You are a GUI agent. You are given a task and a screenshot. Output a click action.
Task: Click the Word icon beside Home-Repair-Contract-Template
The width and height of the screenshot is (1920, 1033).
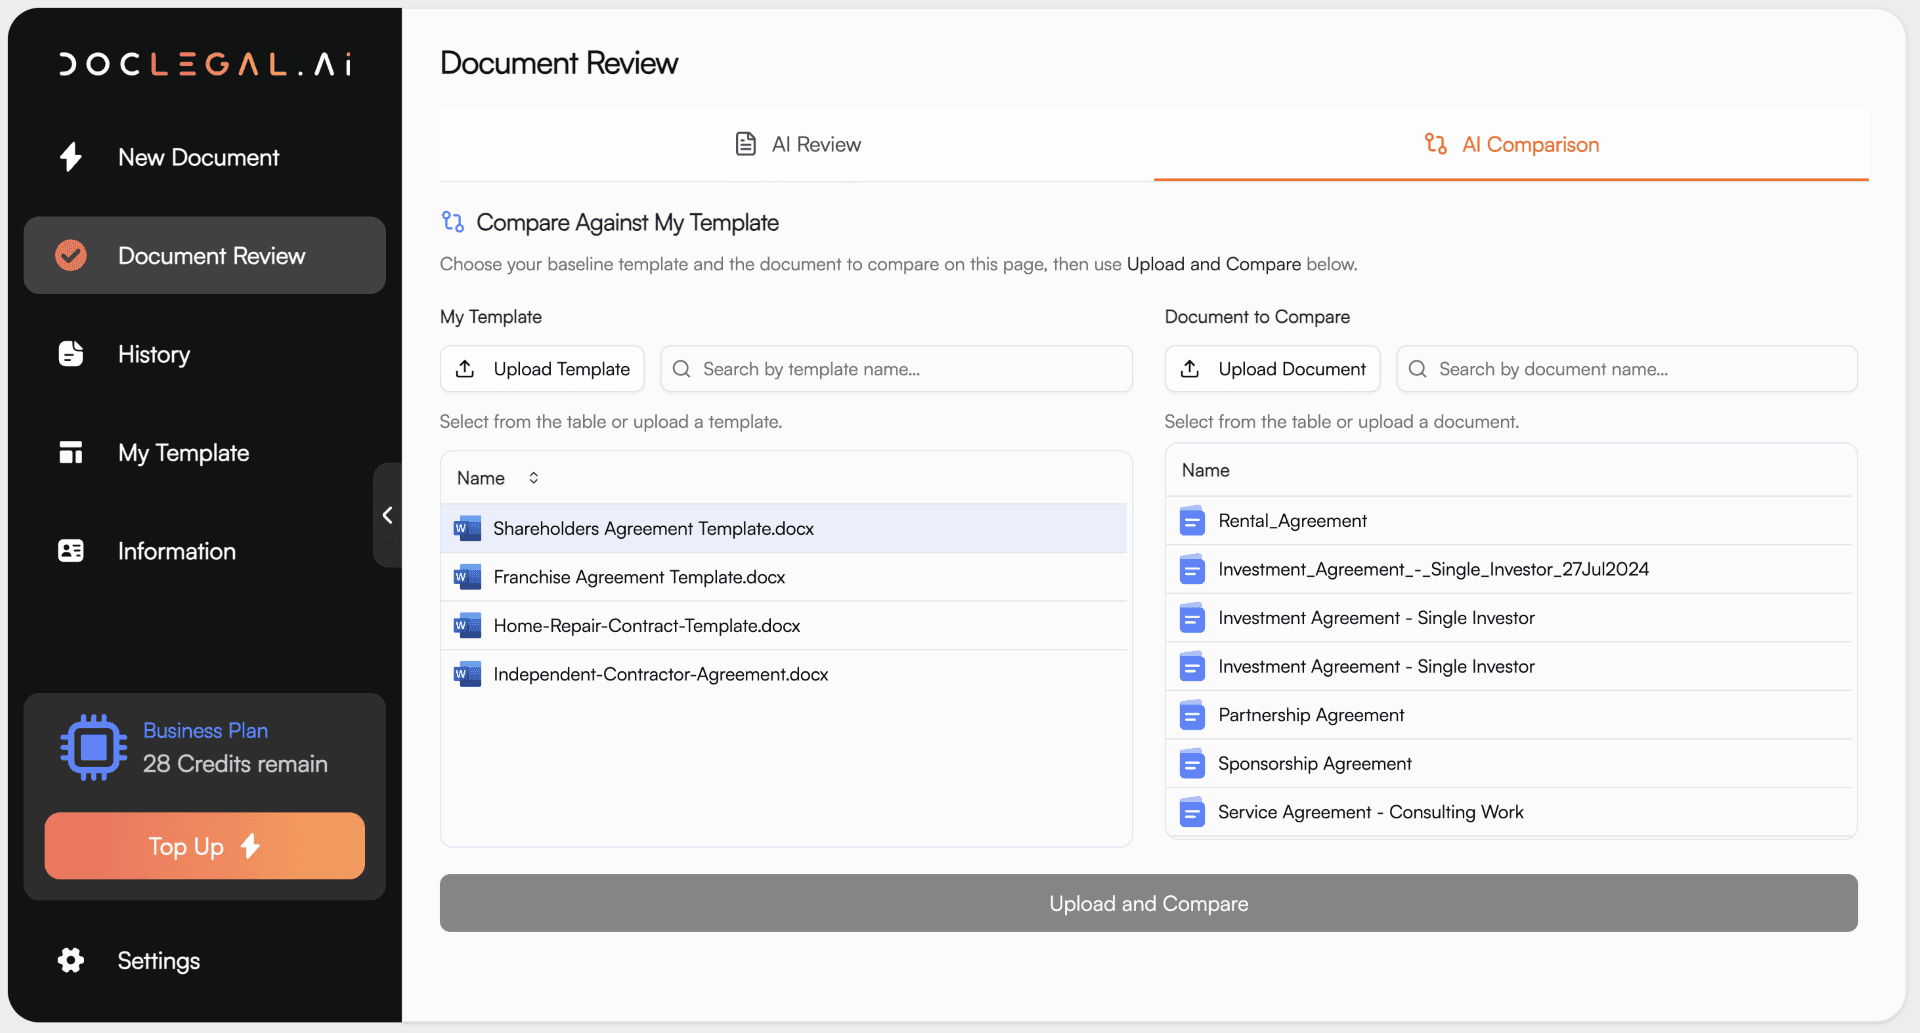467,626
